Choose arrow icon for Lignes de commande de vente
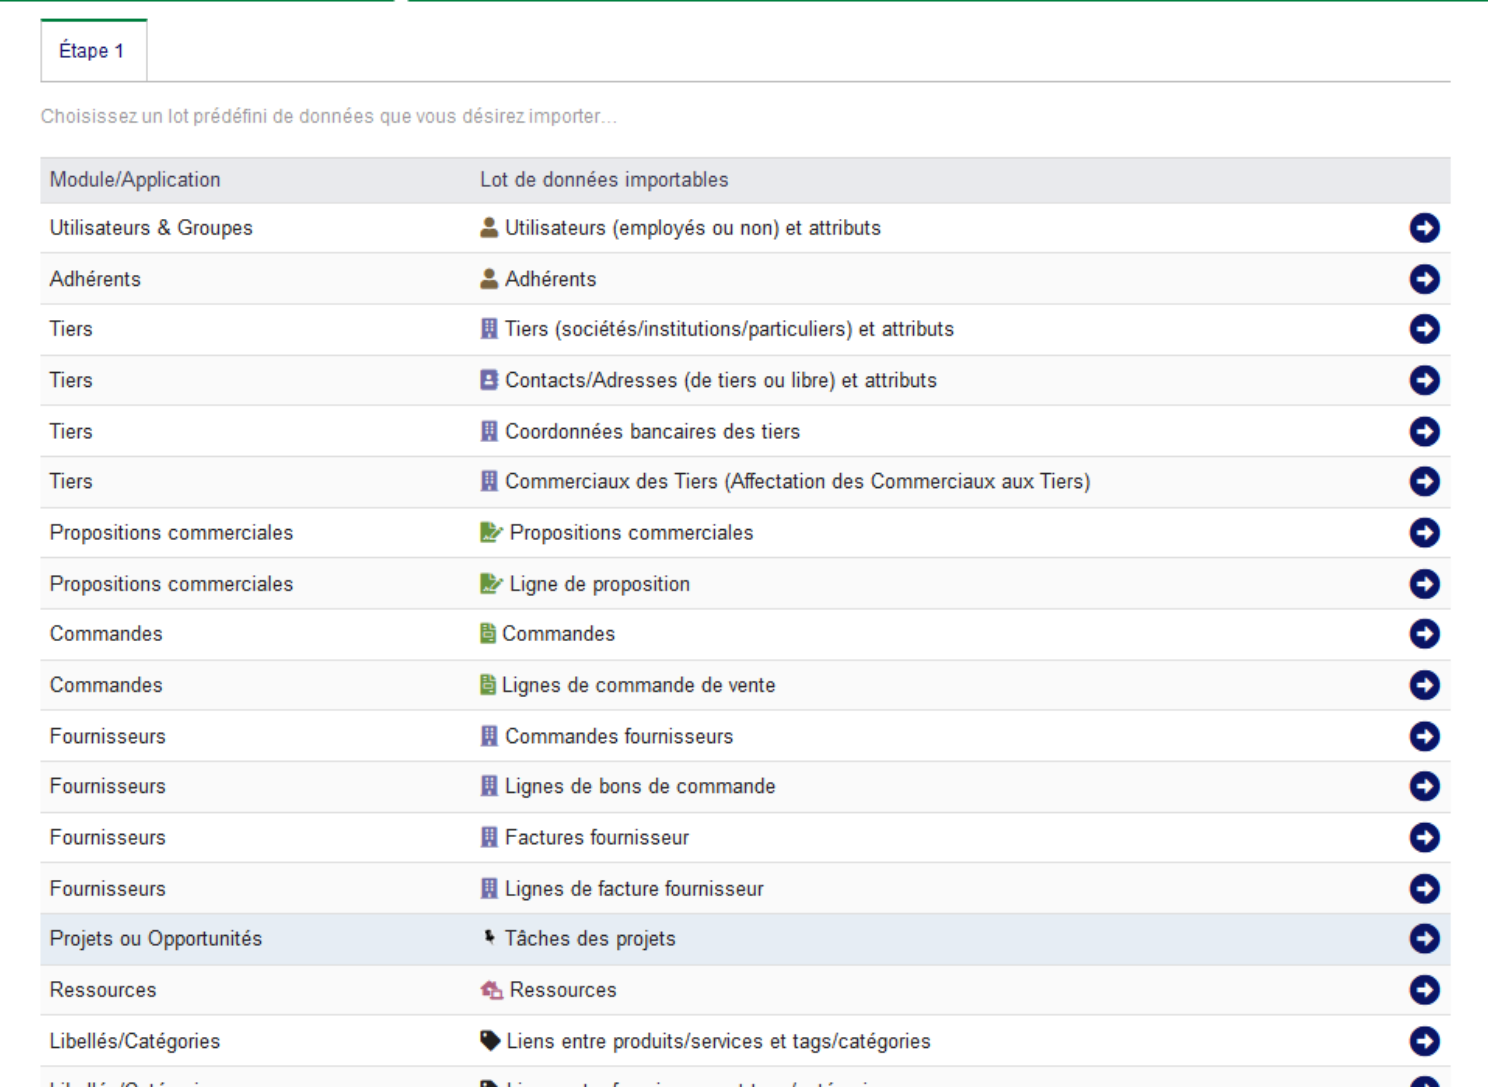 coord(1424,685)
